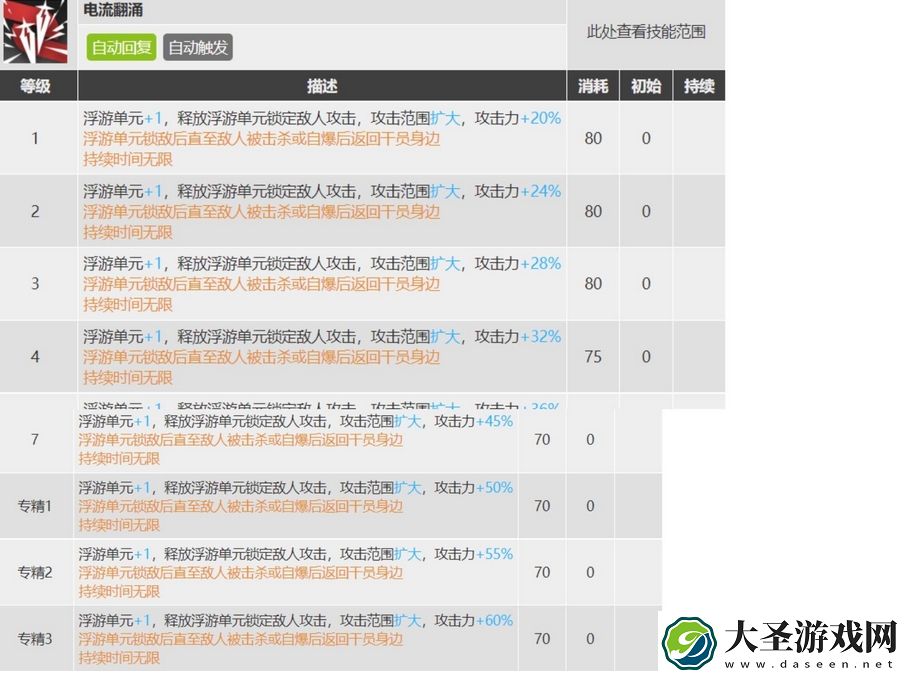908x676 pixels.
Task: Click 持续时间无限 text in level 1 row
Action: click(128, 159)
